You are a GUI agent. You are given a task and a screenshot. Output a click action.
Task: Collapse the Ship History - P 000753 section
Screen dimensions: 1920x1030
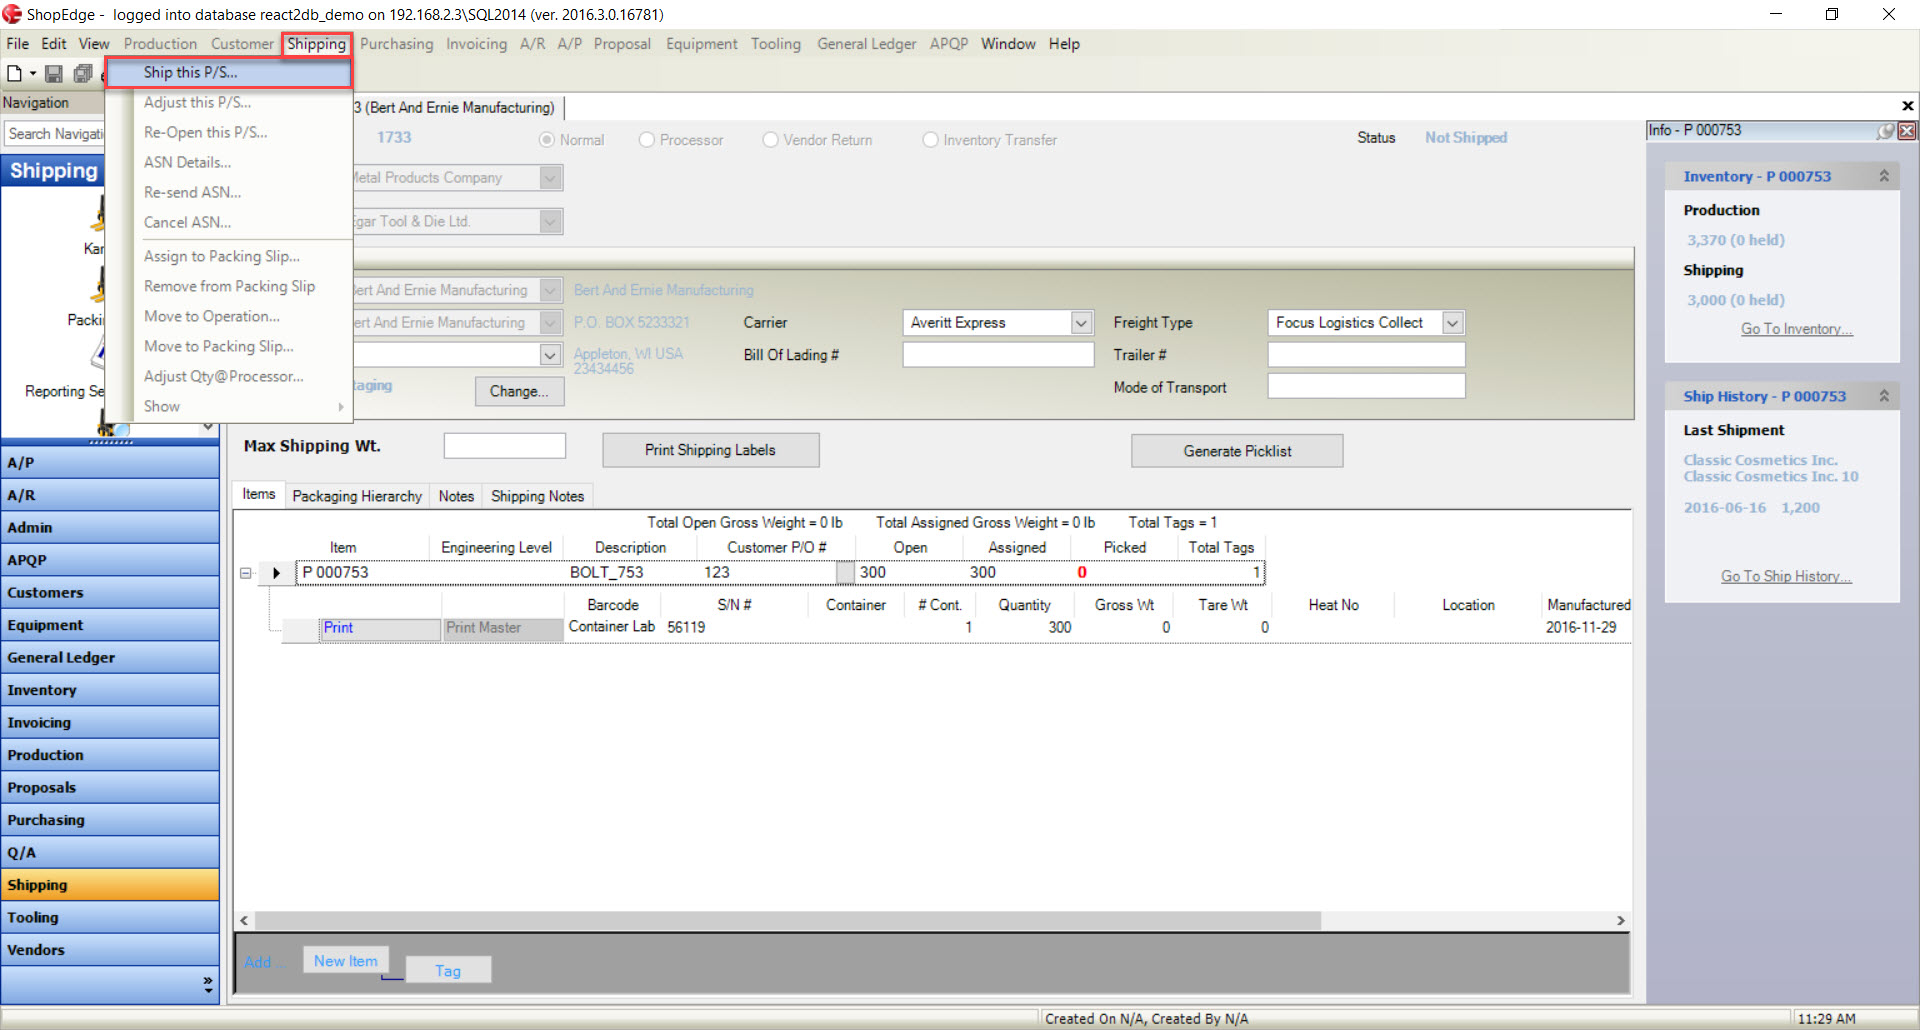coord(1884,396)
